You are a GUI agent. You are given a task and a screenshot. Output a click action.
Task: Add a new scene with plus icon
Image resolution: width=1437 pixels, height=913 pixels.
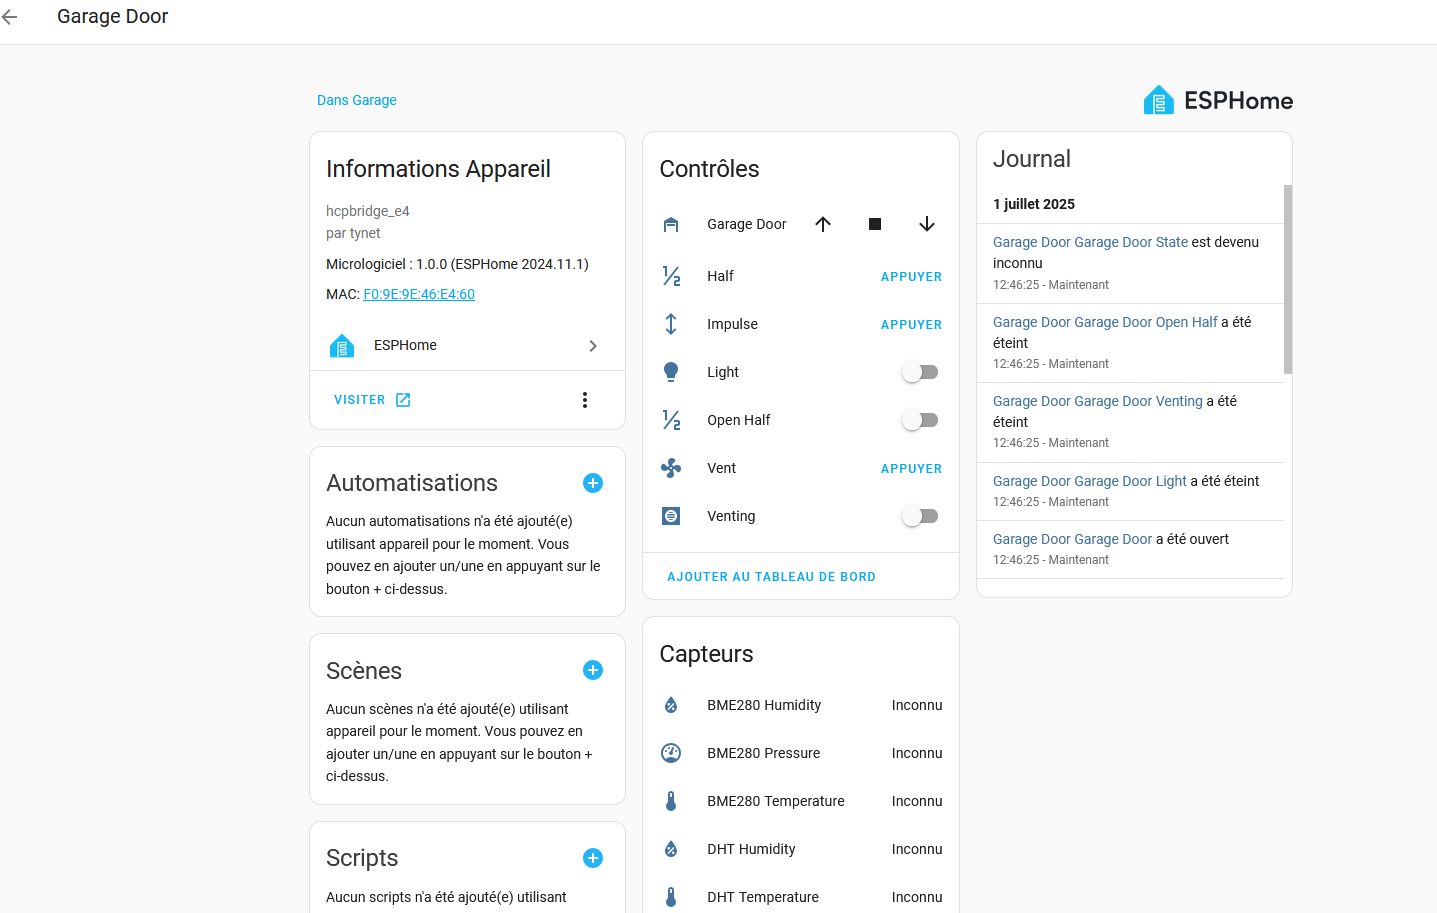point(593,670)
